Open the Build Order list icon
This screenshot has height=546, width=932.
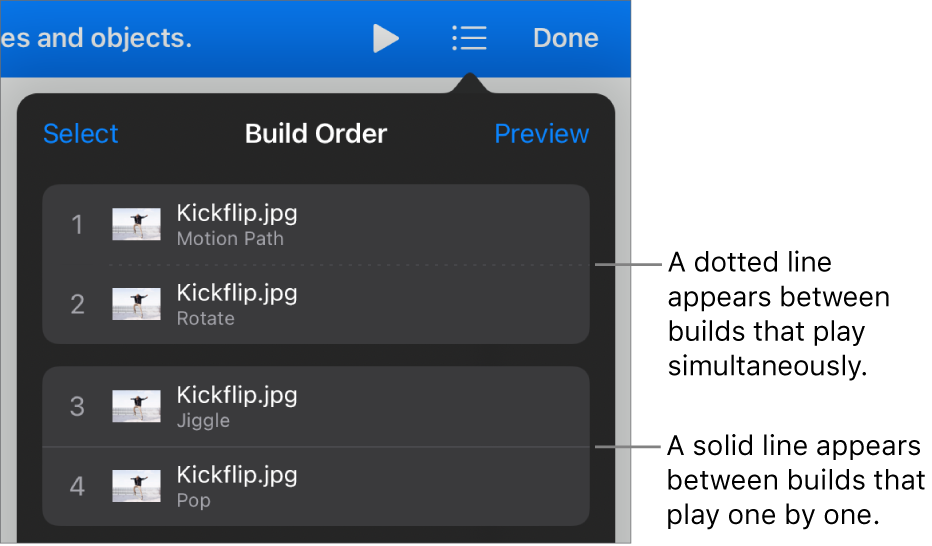click(469, 39)
